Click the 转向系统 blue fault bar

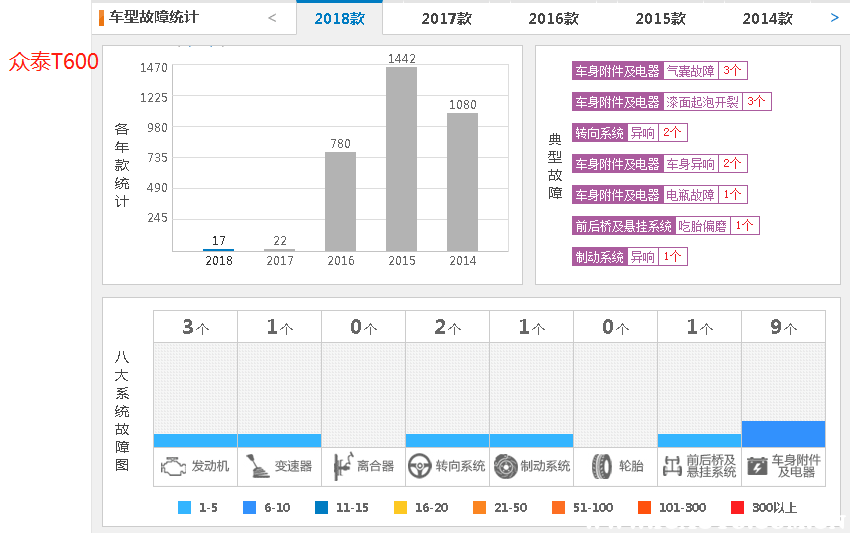pos(447,440)
